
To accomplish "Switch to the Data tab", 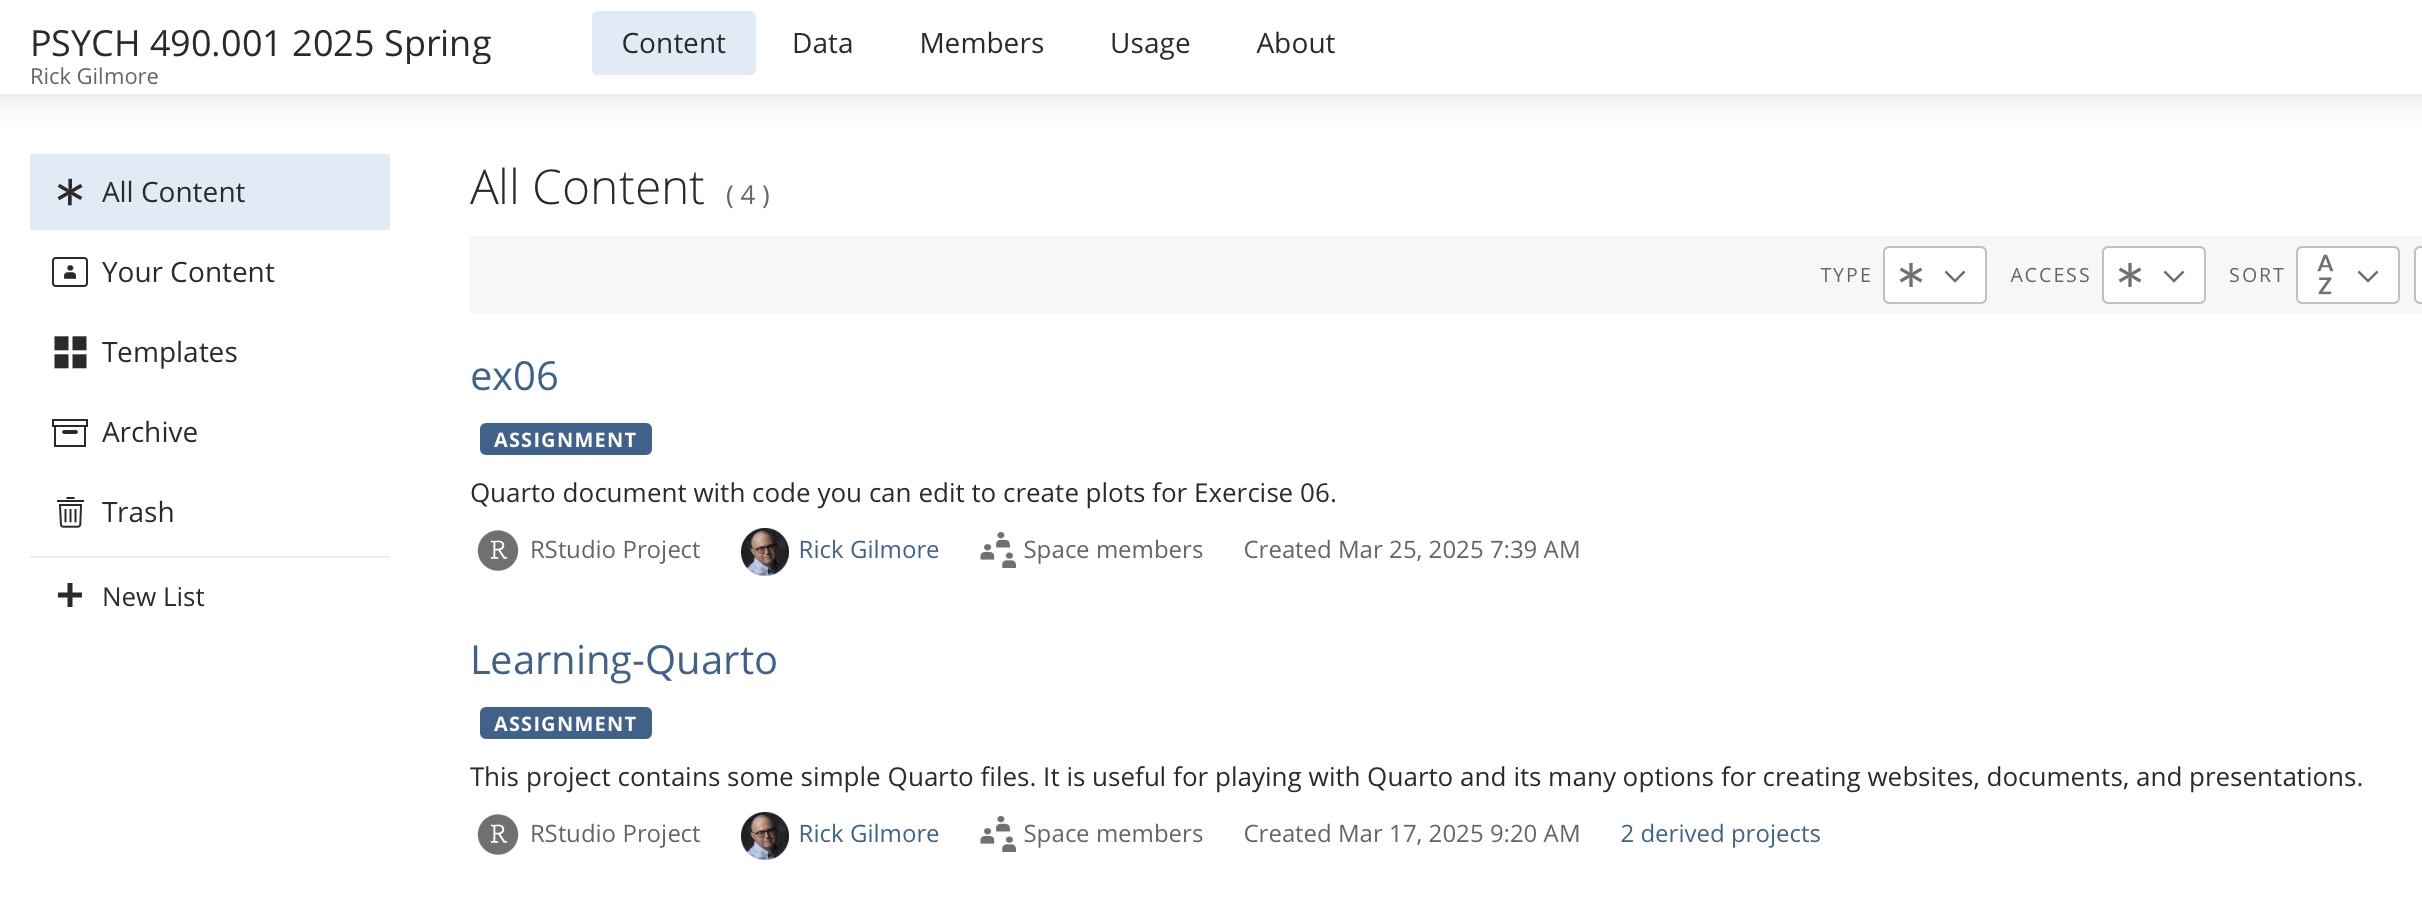I will (x=822, y=43).
